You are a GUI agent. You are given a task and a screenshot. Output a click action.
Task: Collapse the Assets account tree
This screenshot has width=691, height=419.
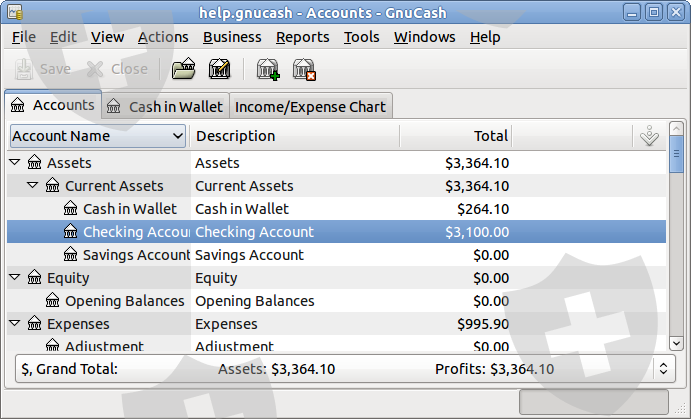click(x=15, y=163)
